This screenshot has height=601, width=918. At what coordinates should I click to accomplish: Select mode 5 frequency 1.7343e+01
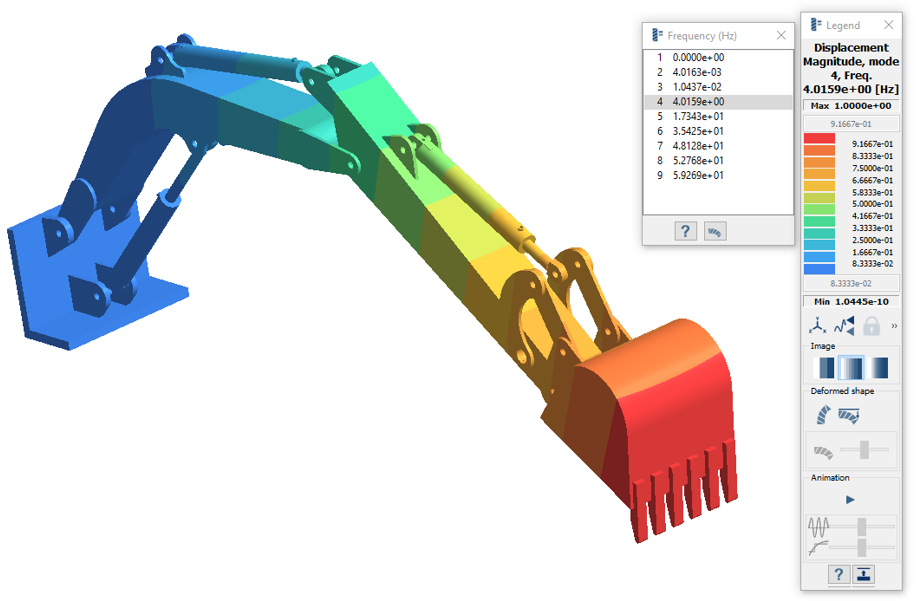[x=698, y=117]
